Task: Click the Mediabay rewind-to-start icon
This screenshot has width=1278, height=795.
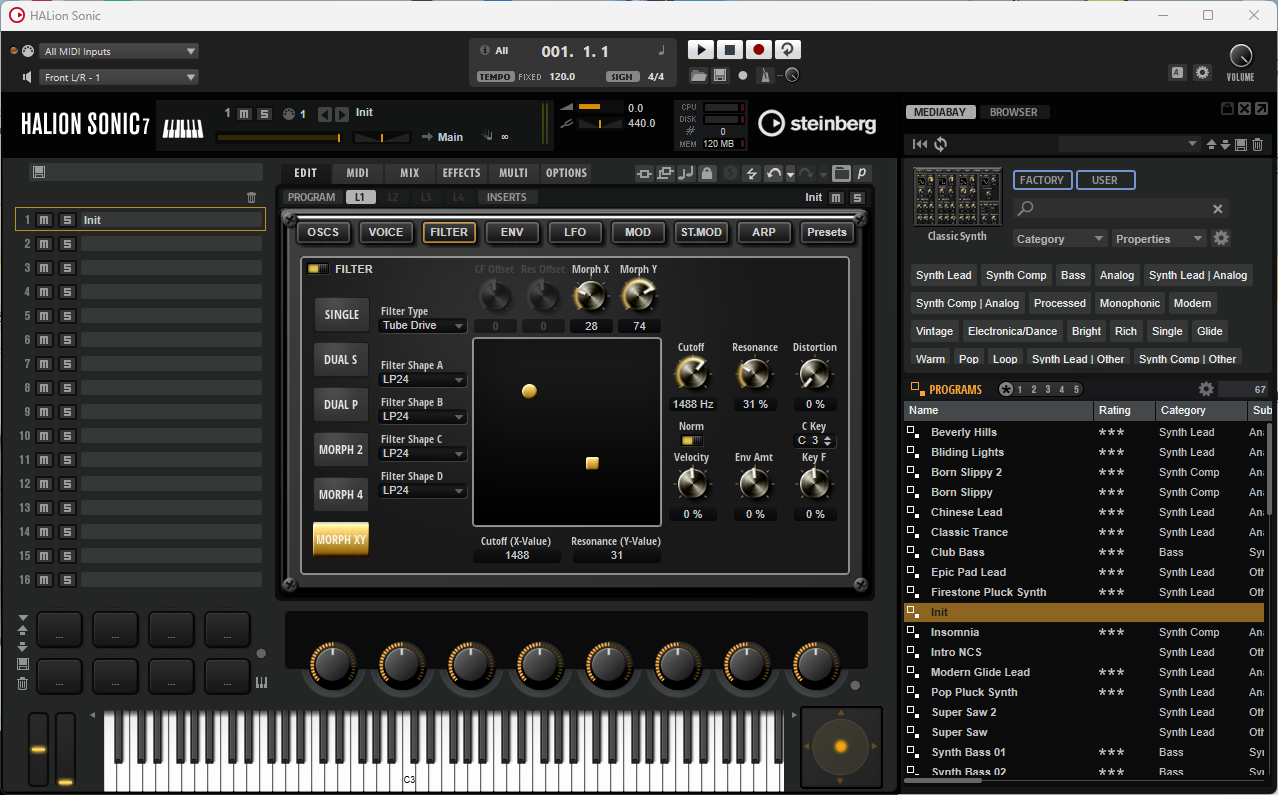Action: [x=920, y=144]
